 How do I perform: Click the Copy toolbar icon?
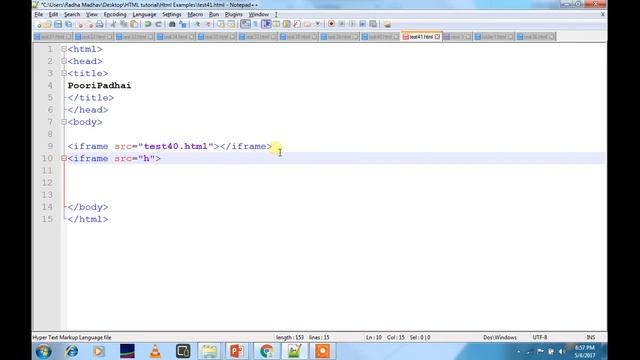pos(123,24)
